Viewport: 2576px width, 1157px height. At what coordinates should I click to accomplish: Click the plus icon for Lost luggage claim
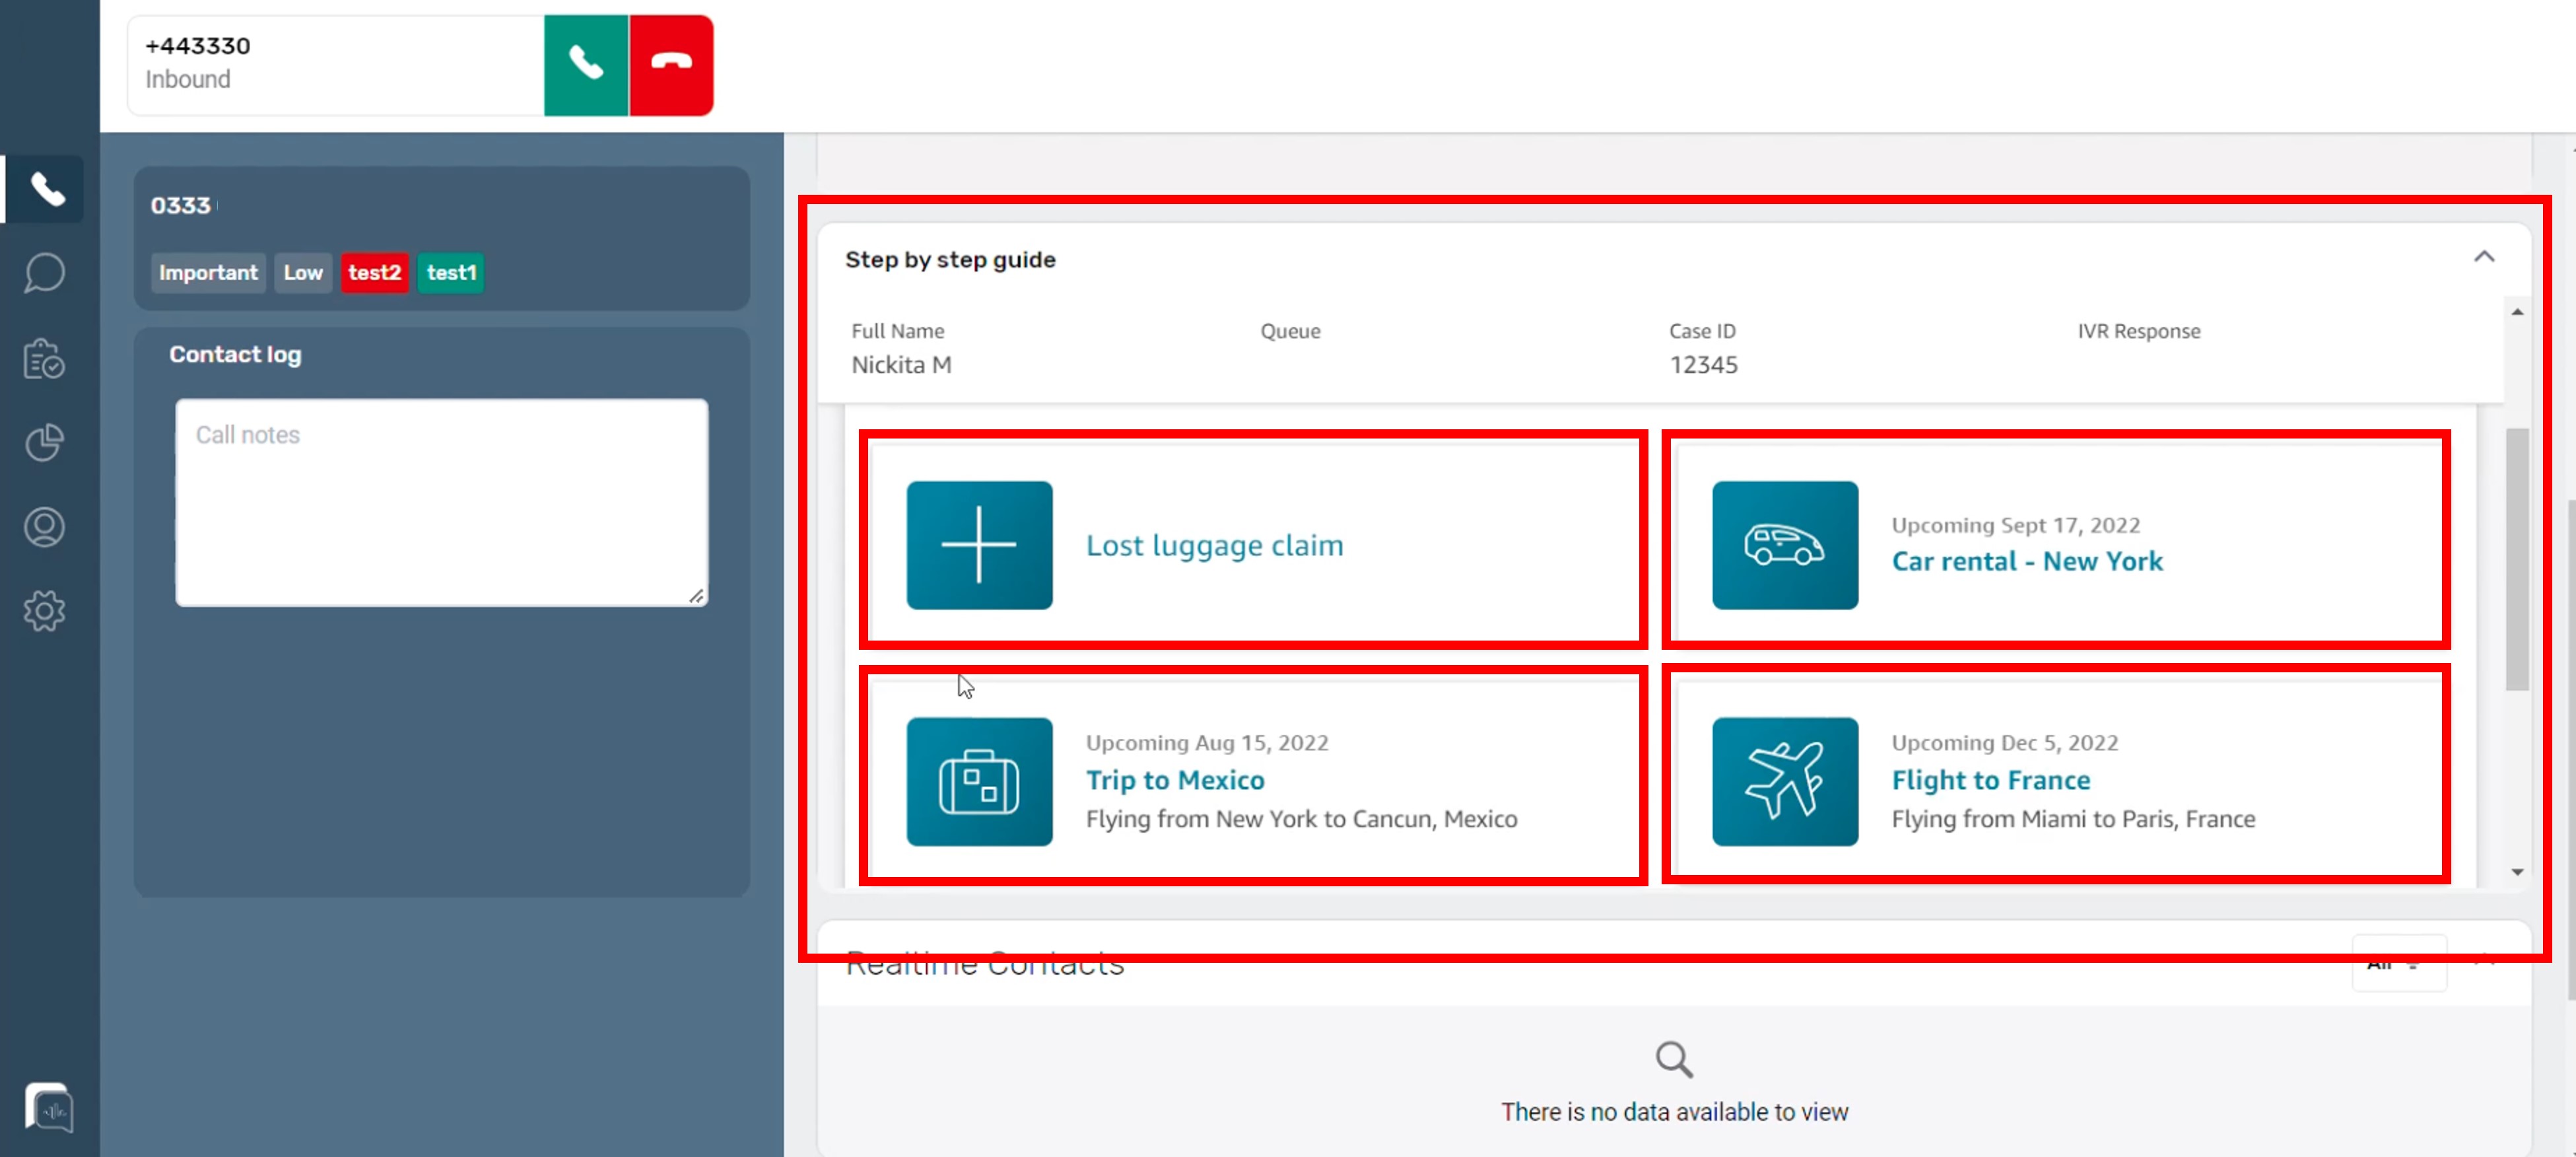978,545
